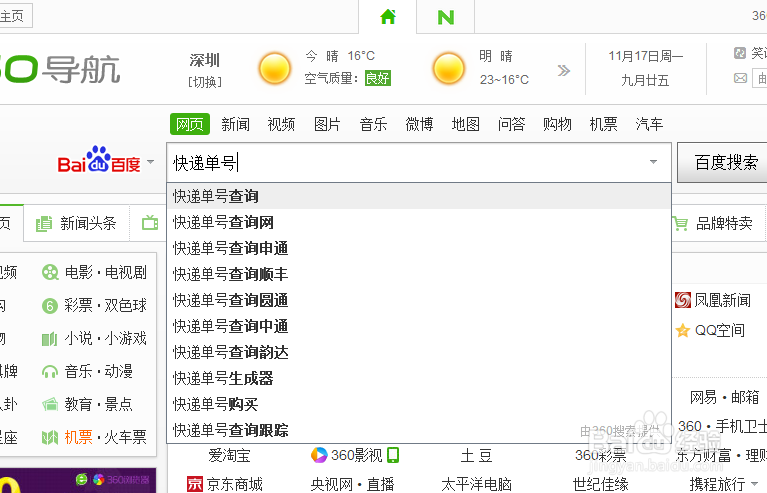
Task: Choose suggestion 快递单号生成器
Action: [419, 378]
